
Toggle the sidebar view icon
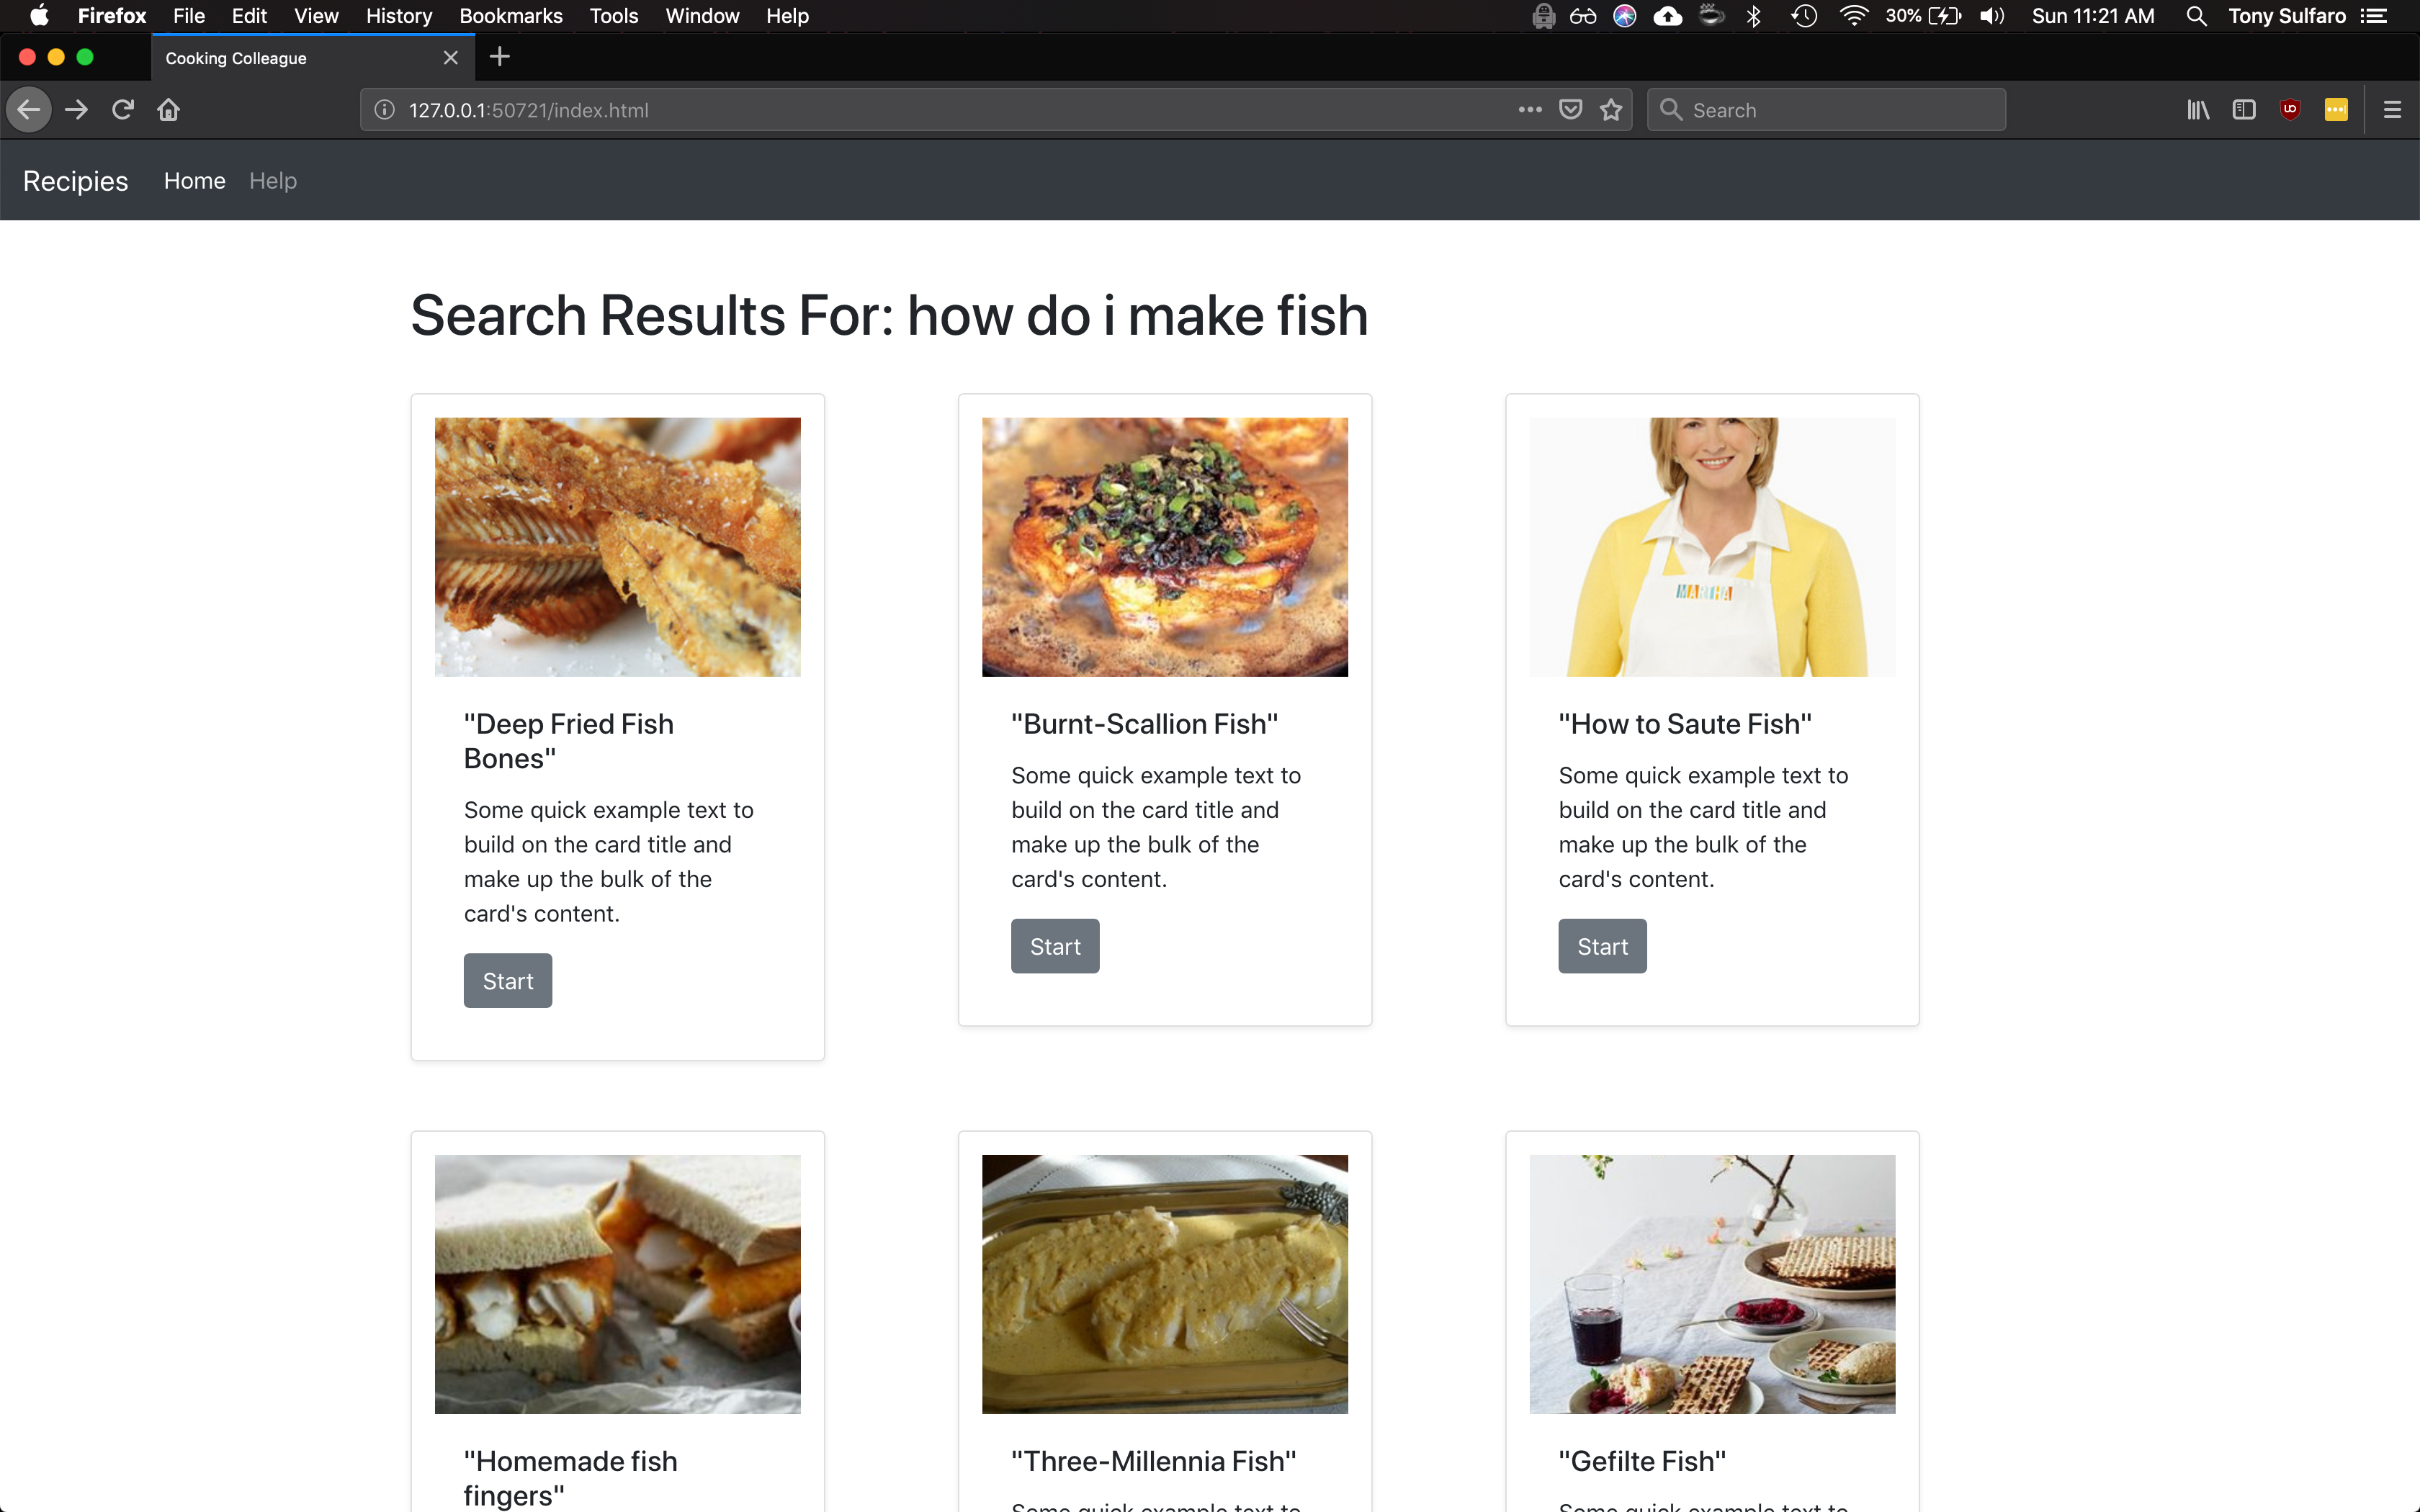(x=2243, y=110)
